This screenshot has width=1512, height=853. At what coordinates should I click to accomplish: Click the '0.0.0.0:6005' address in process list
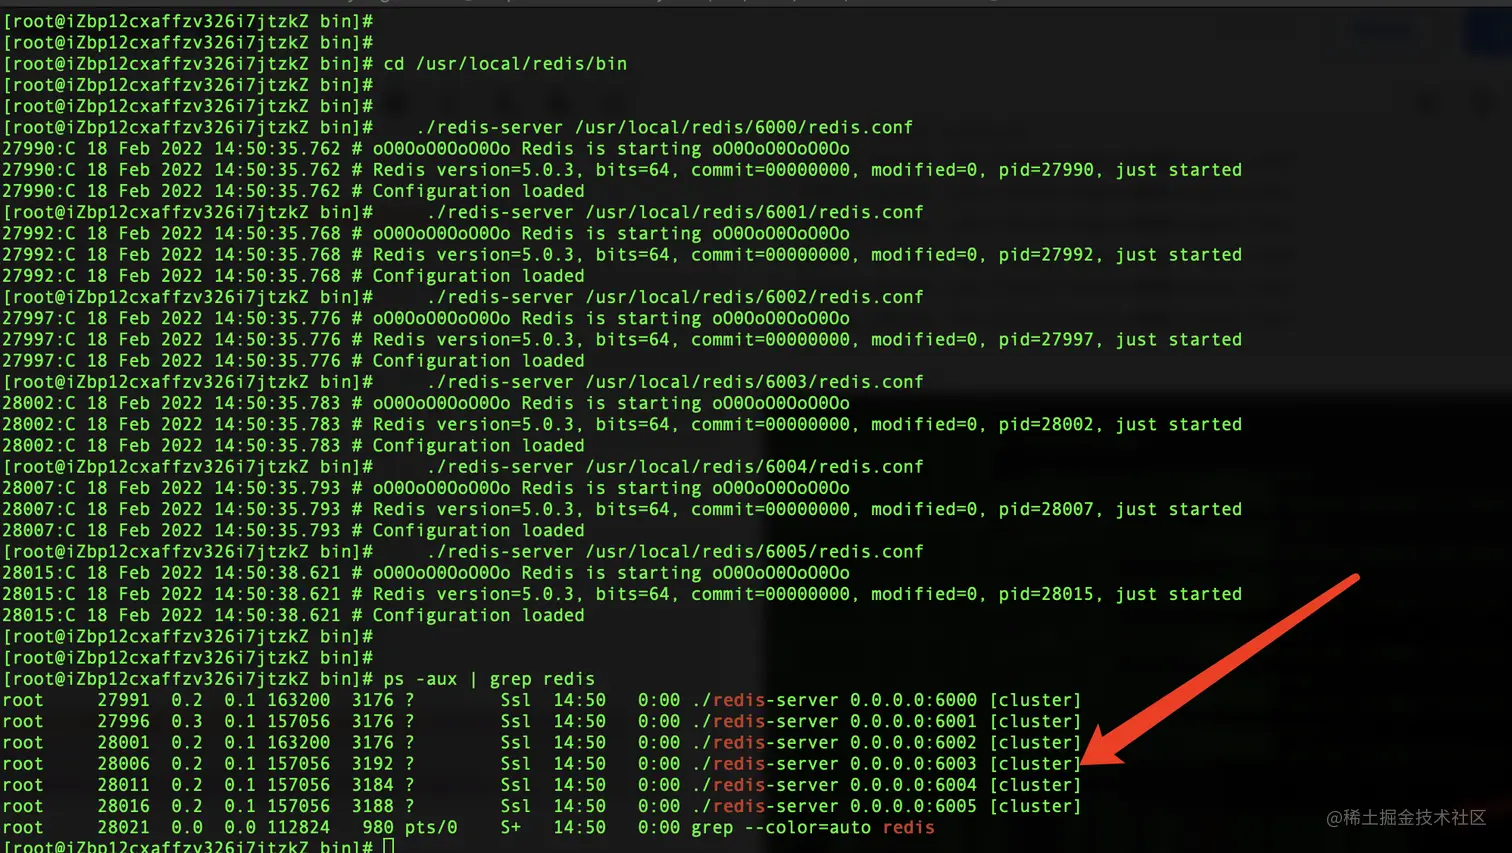[x=914, y=806]
